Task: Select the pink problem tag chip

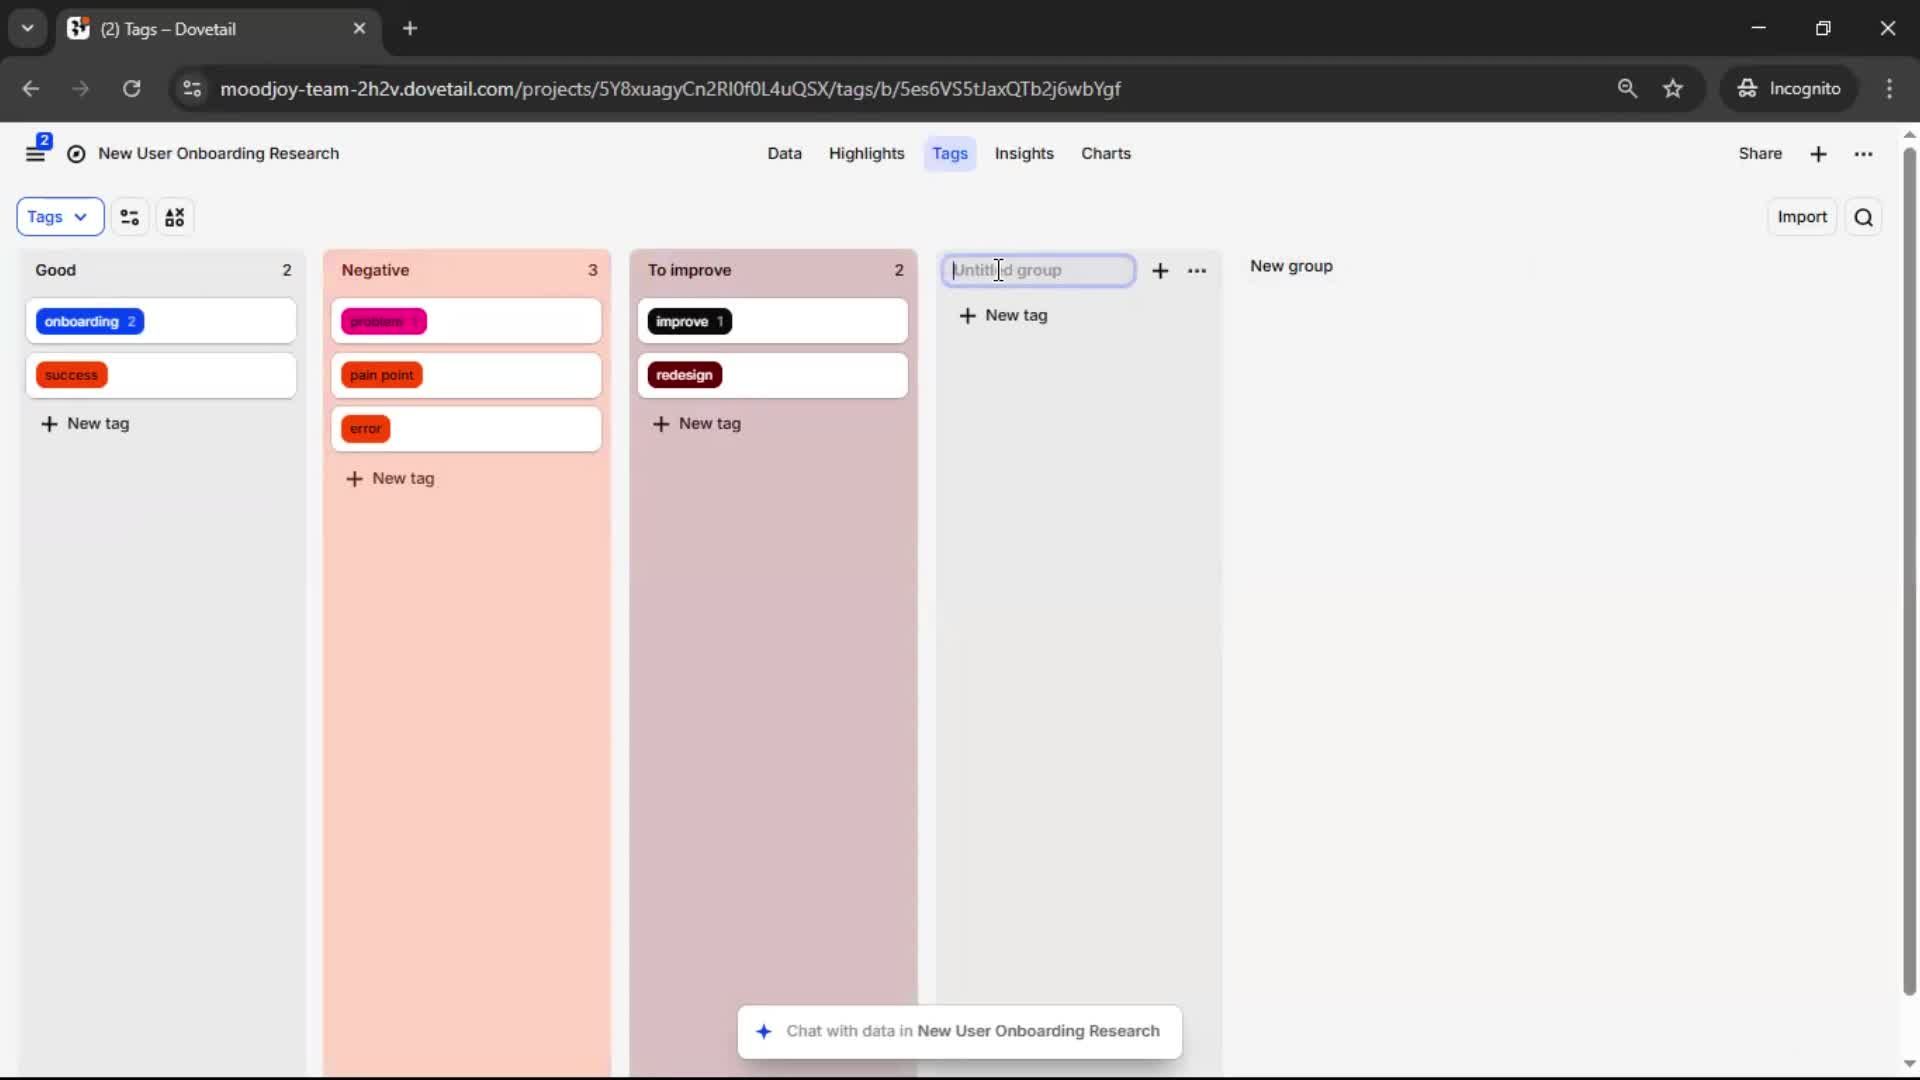Action: (384, 322)
